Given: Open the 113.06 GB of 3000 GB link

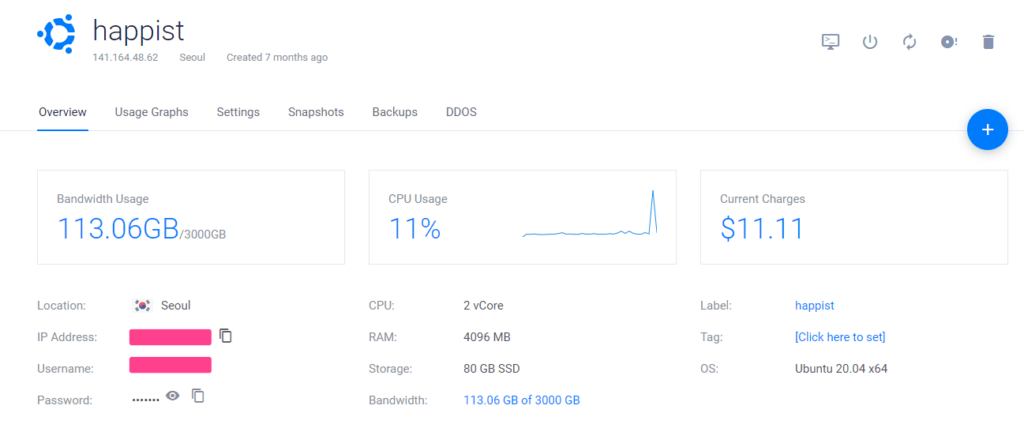Looking at the screenshot, I should click(x=521, y=400).
